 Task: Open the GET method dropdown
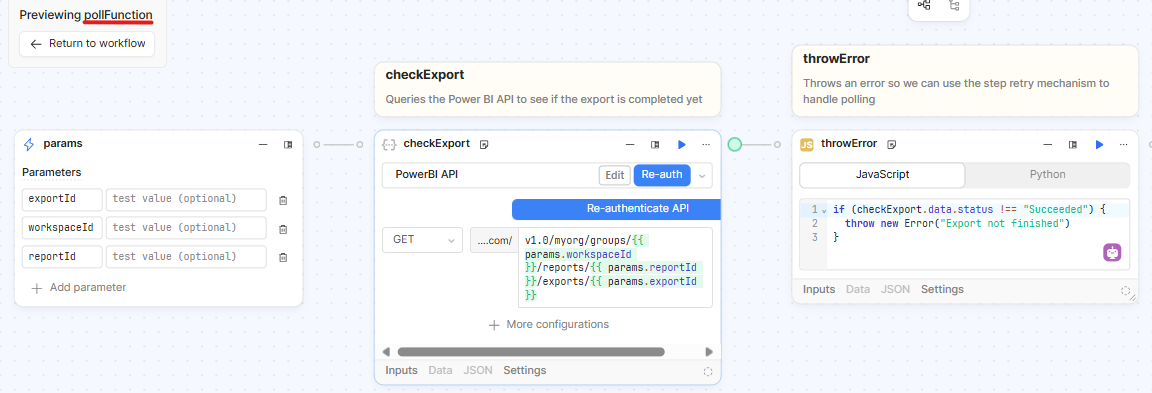[x=422, y=240]
